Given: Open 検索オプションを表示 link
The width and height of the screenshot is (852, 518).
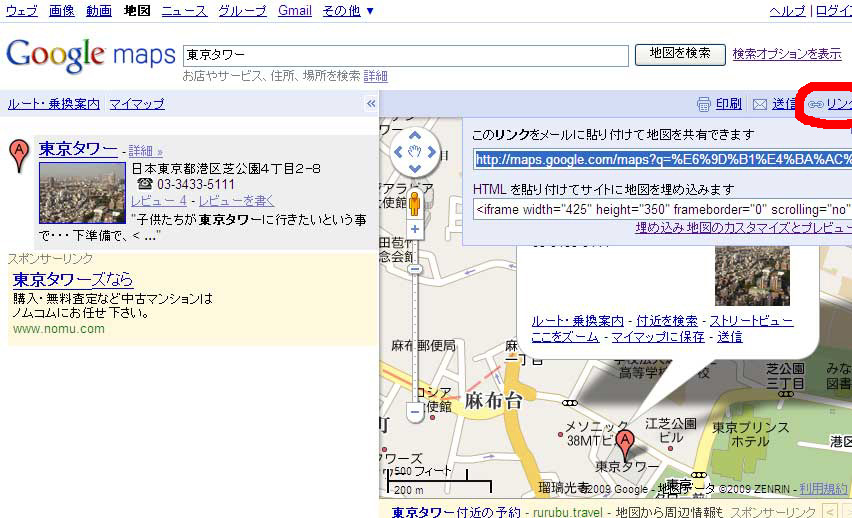Looking at the screenshot, I should 787,54.
